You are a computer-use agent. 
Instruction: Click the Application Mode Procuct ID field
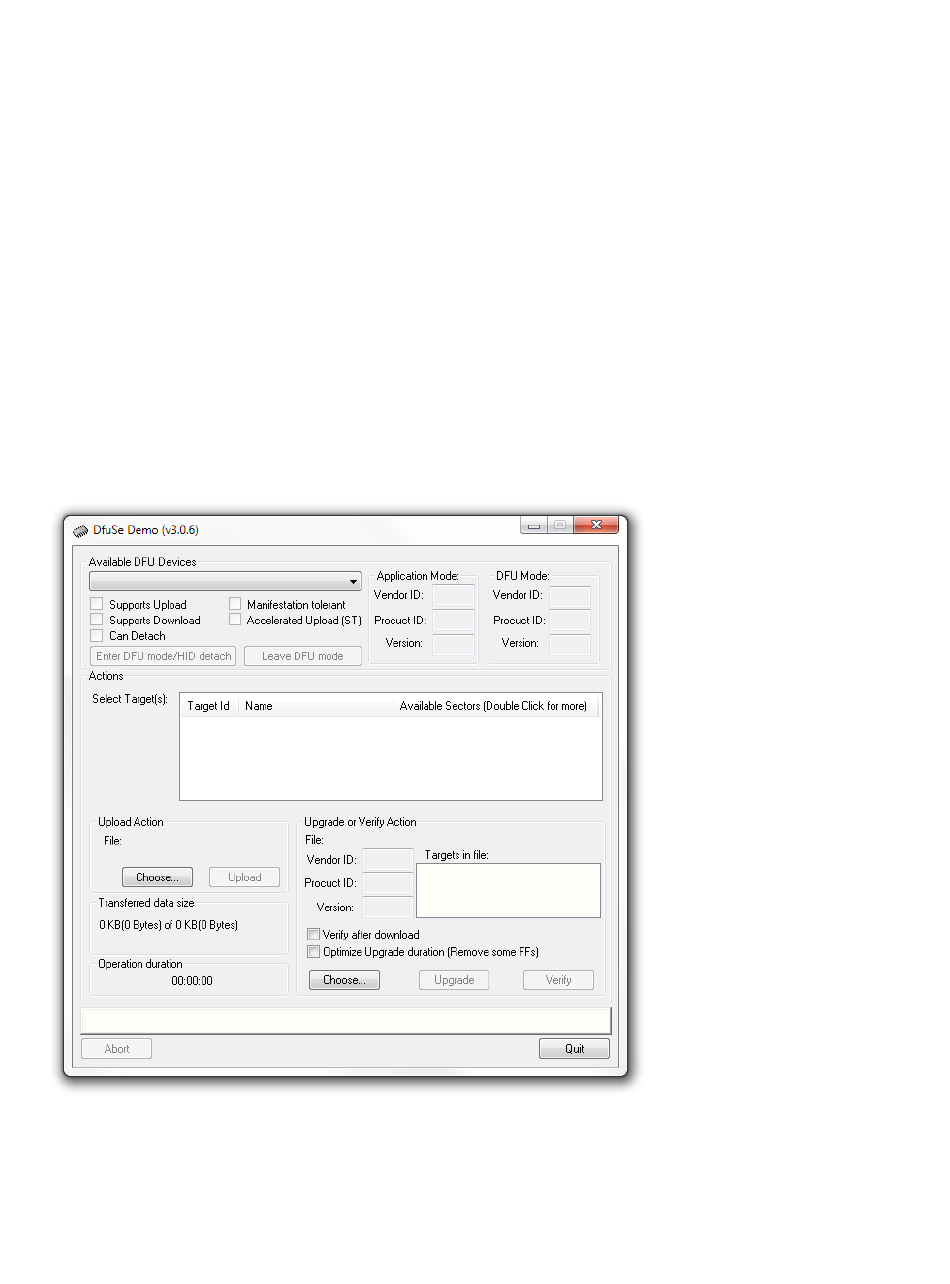(453, 620)
